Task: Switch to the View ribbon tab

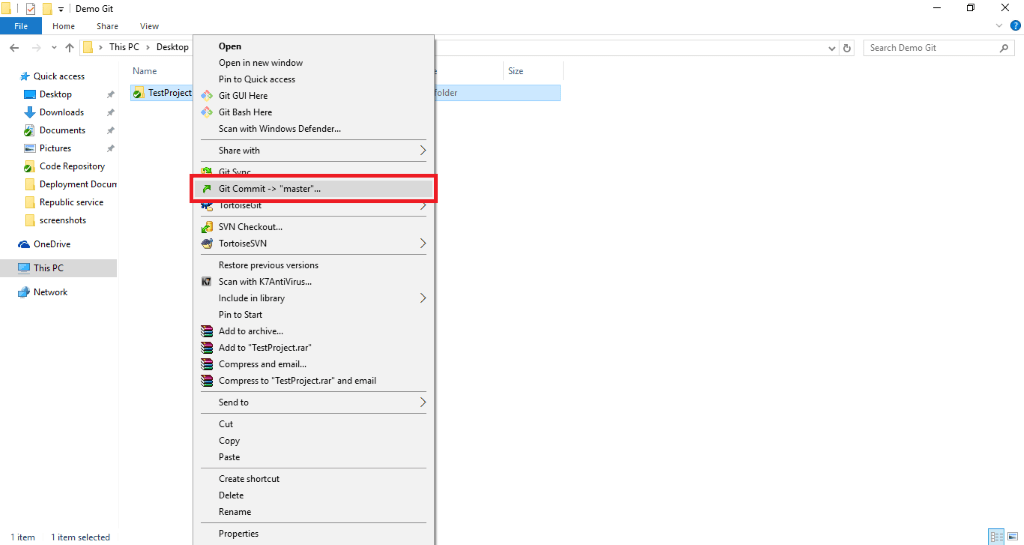Action: [149, 26]
